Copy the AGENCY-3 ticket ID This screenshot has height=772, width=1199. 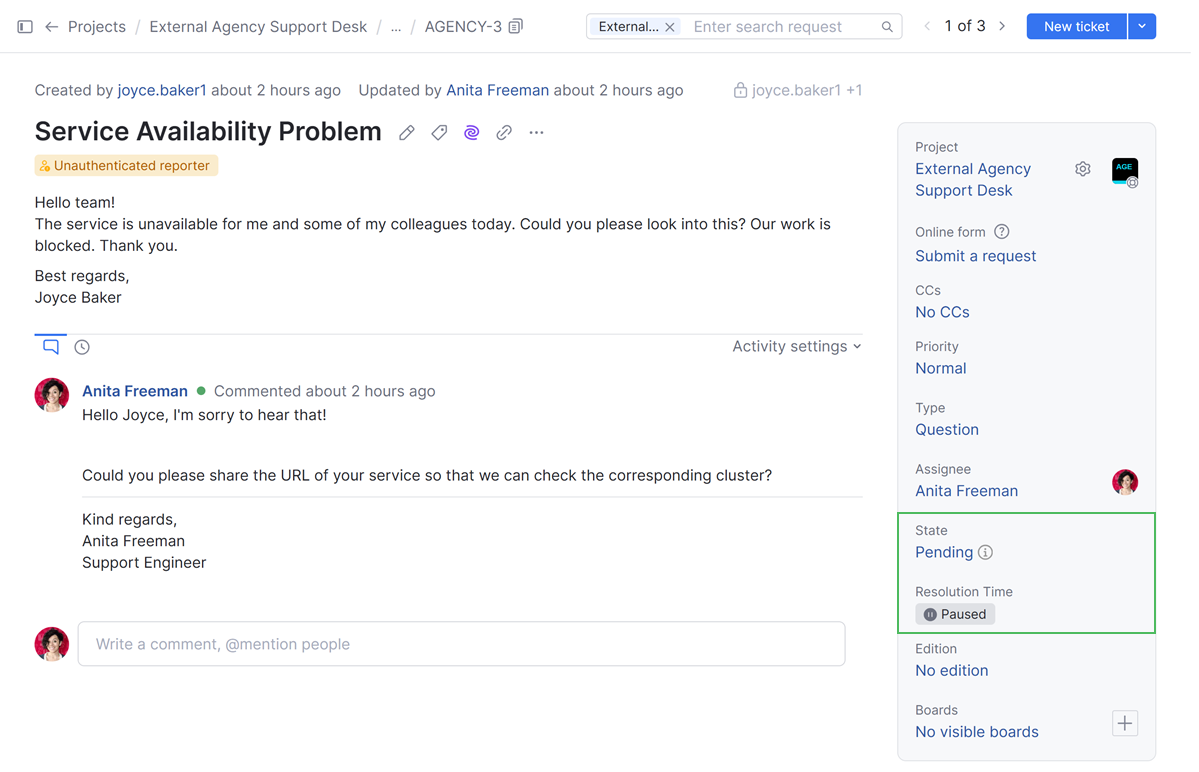(x=516, y=27)
